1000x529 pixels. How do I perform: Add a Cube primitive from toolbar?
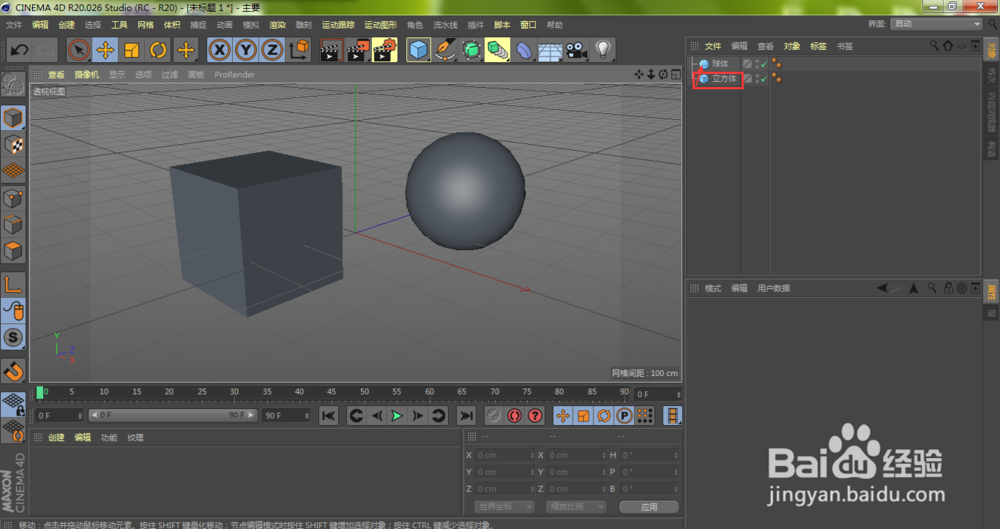[x=418, y=50]
